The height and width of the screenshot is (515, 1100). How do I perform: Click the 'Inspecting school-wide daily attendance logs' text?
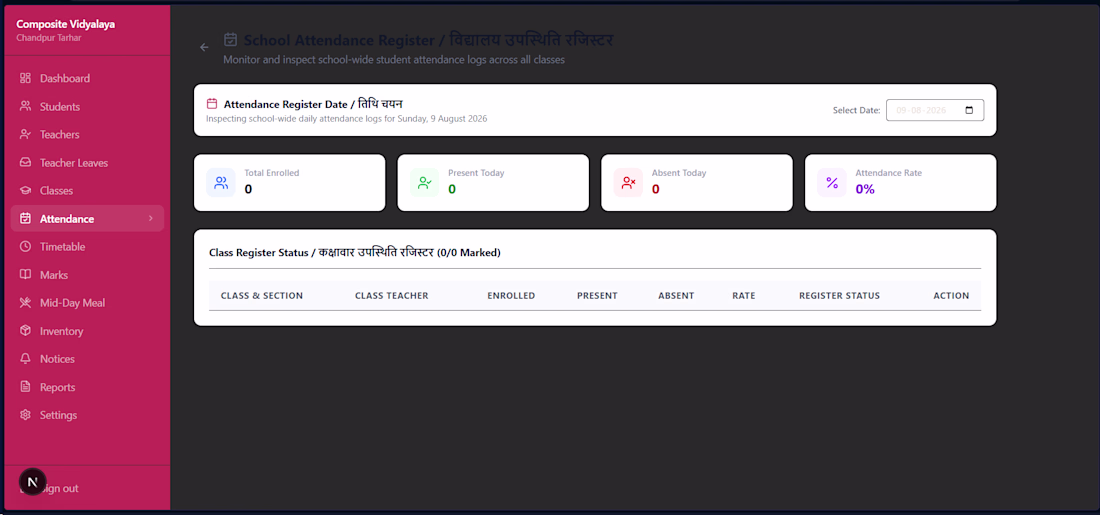pos(347,119)
